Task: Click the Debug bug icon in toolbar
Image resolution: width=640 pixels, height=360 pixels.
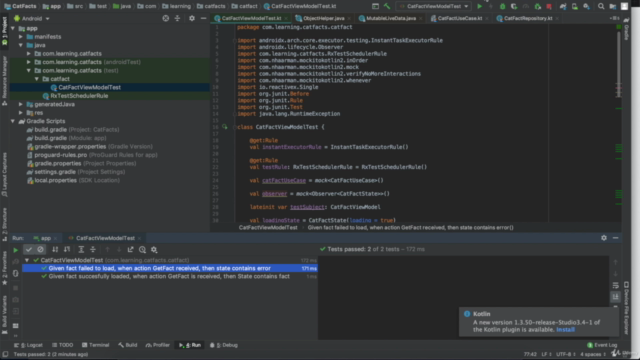Action: (502, 6)
